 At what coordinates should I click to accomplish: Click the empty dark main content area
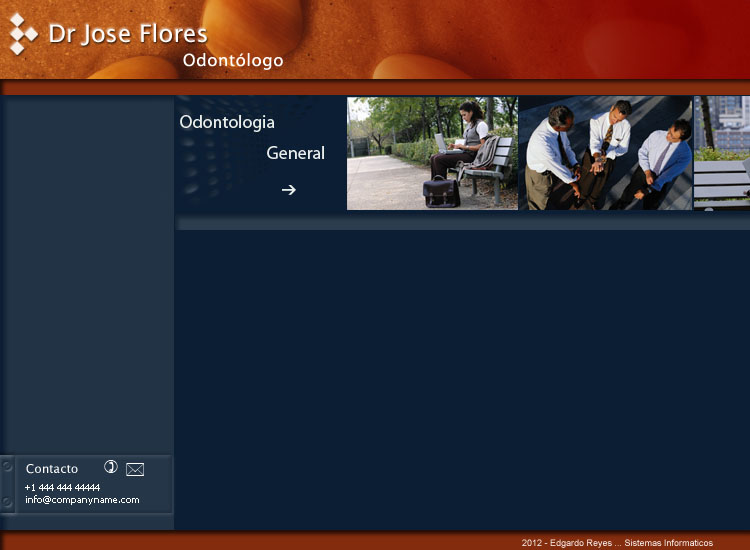click(x=462, y=380)
